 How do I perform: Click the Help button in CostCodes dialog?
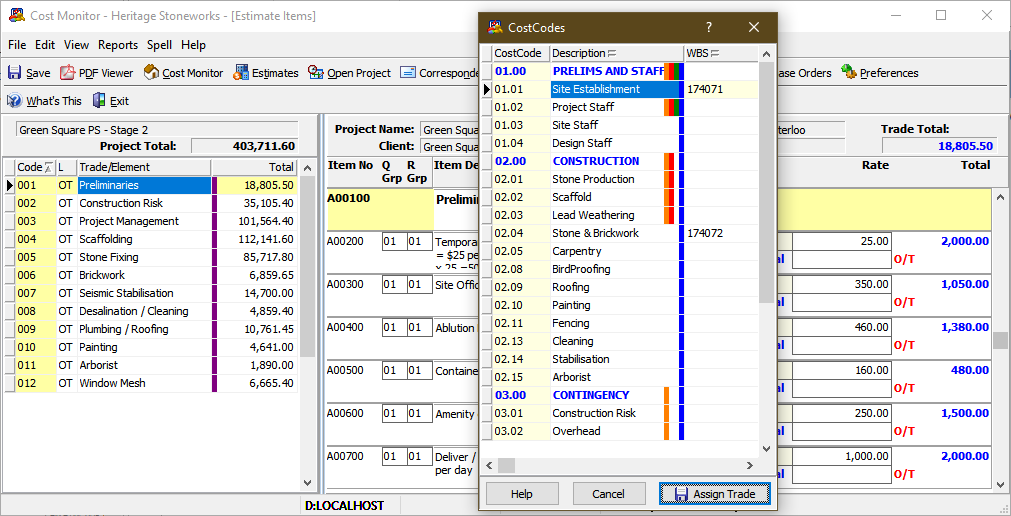(522, 494)
